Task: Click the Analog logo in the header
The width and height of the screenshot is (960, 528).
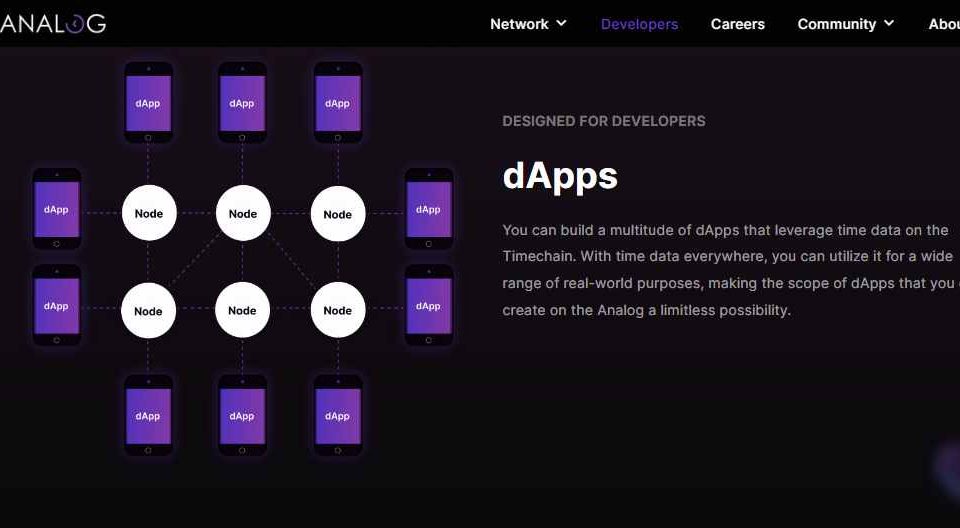Action: point(52,24)
